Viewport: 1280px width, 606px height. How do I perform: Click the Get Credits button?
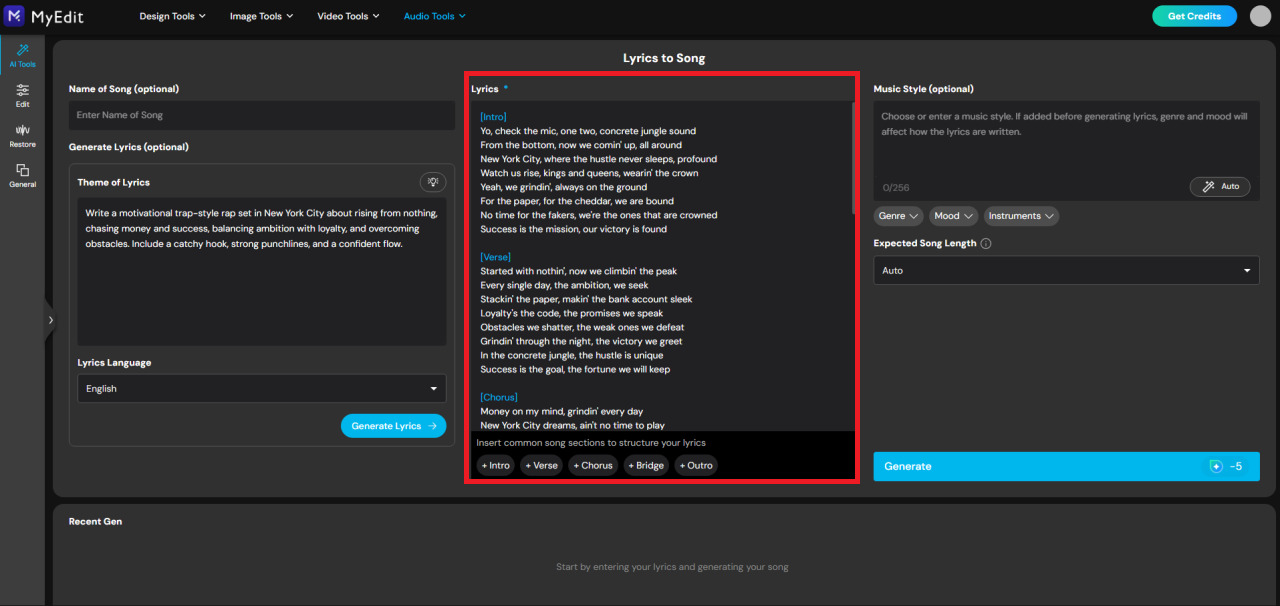[x=1194, y=15]
